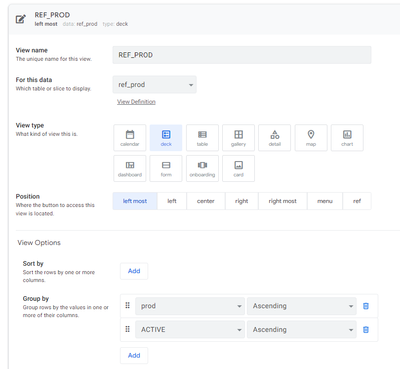Grab the drag handle of ACTIVE row
Screen dimensions: 400x369
point(127,329)
